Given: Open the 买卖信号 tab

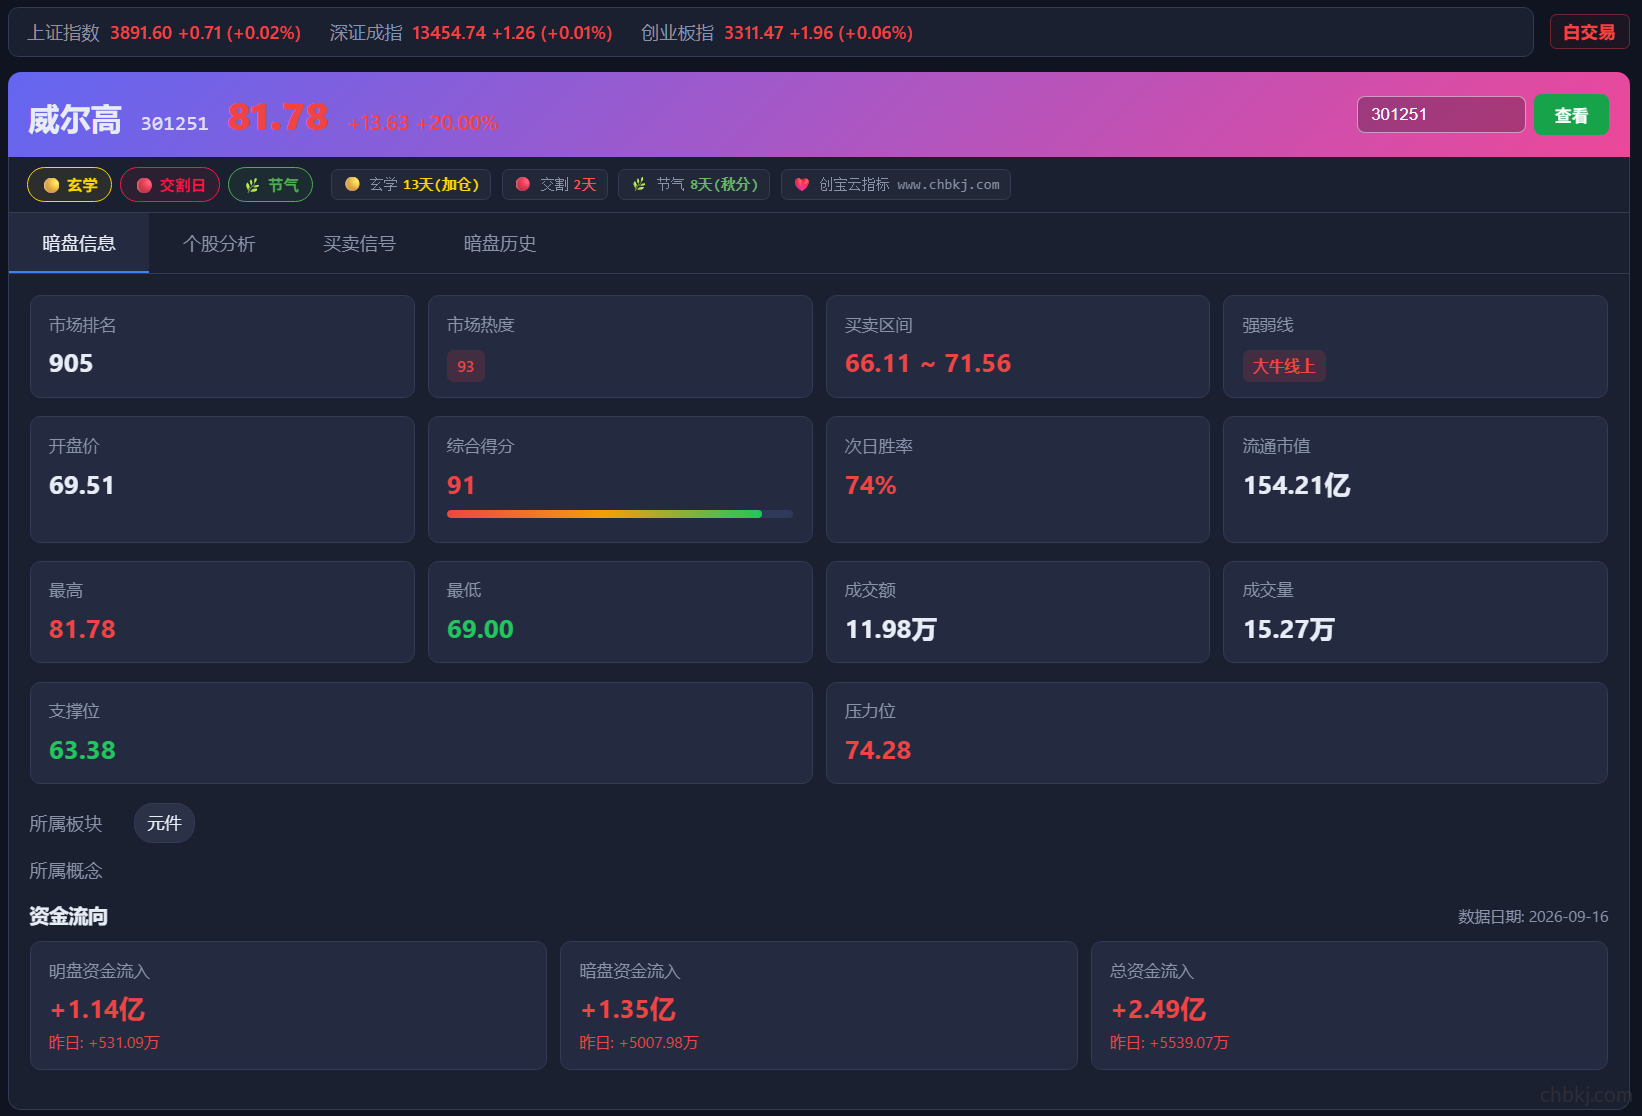Looking at the screenshot, I should pyautogui.click(x=359, y=243).
